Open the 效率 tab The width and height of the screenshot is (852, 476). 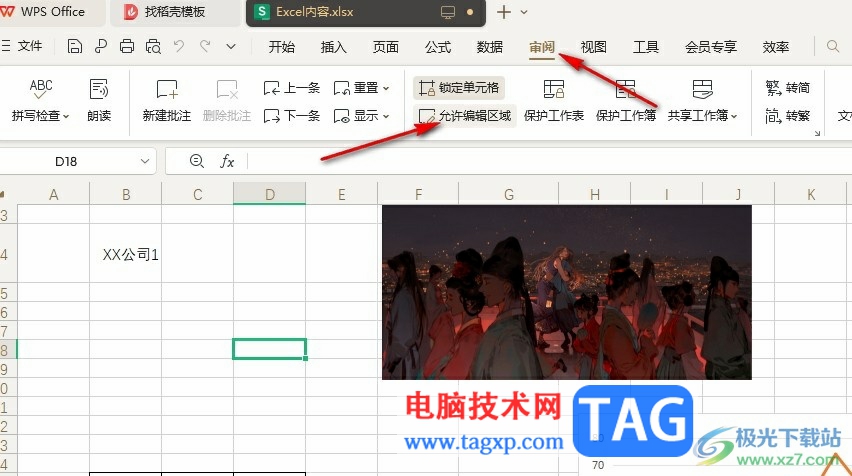pos(775,47)
